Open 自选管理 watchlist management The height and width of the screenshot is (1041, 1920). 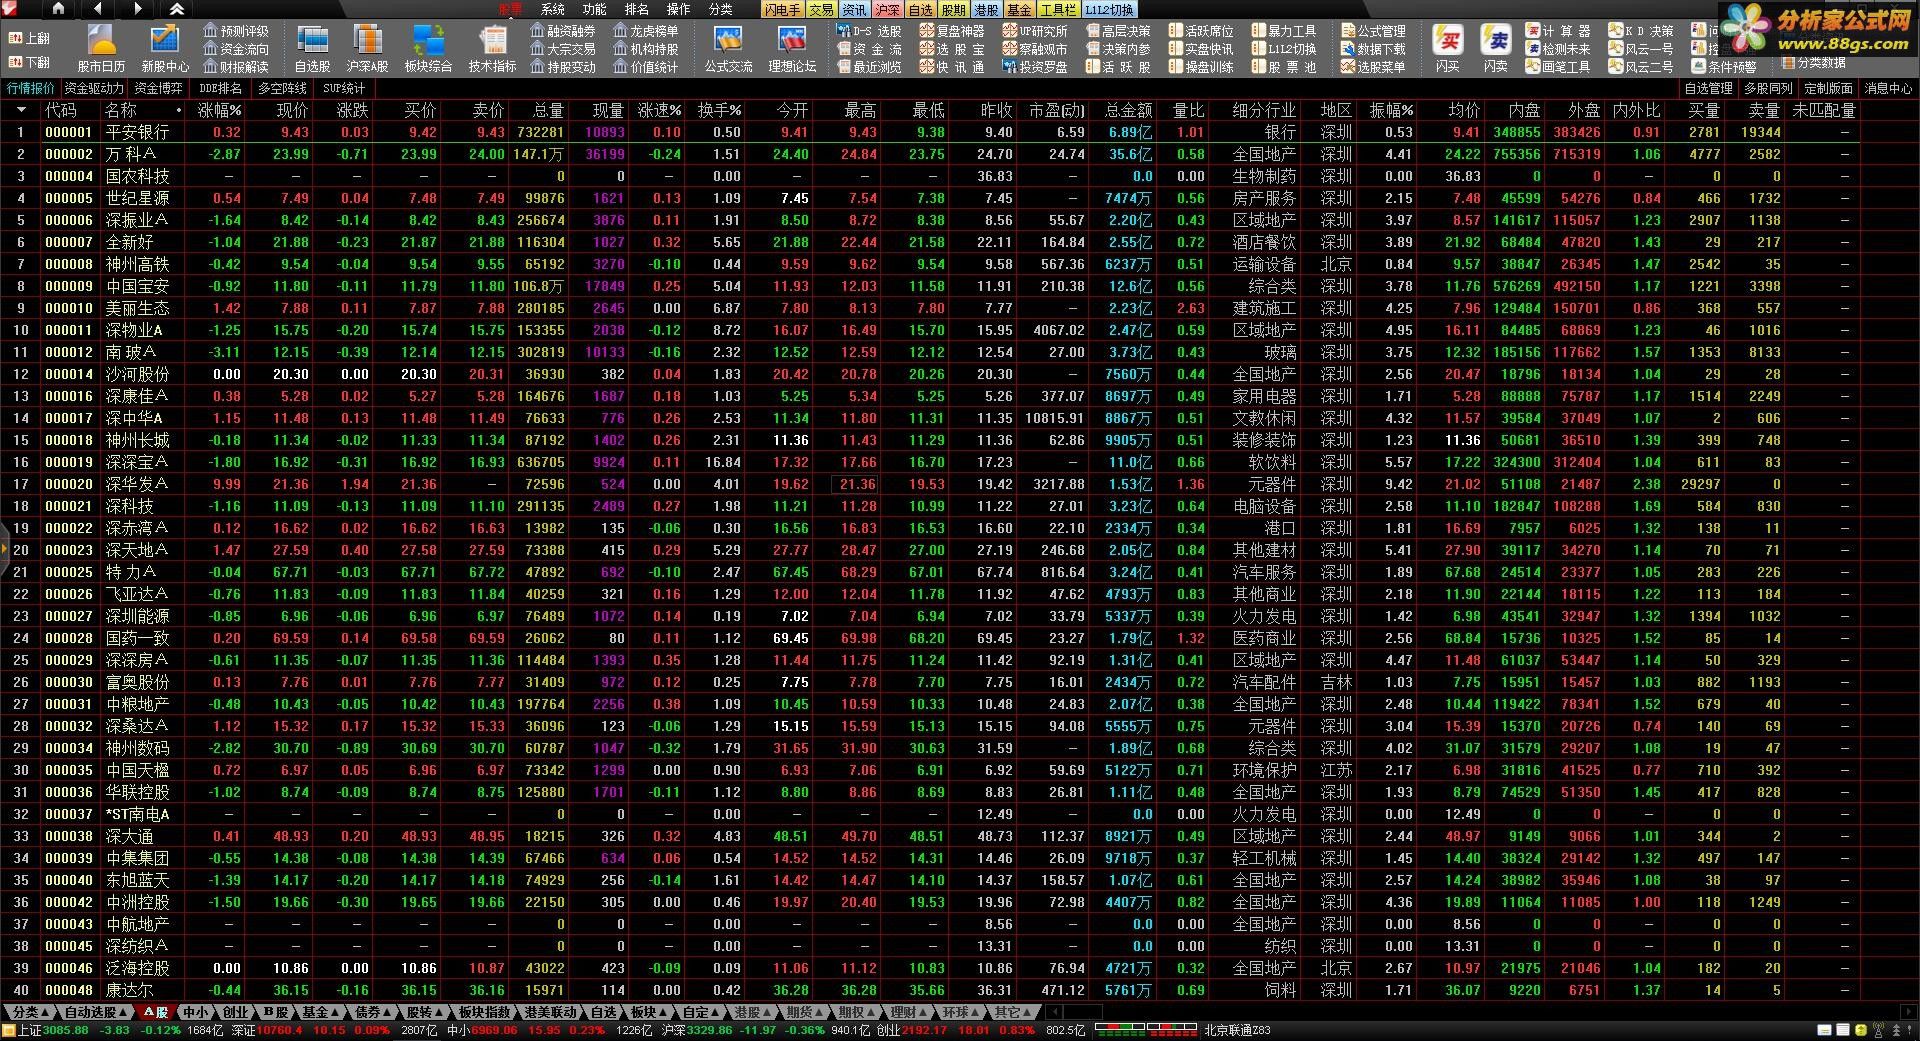(x=1709, y=88)
